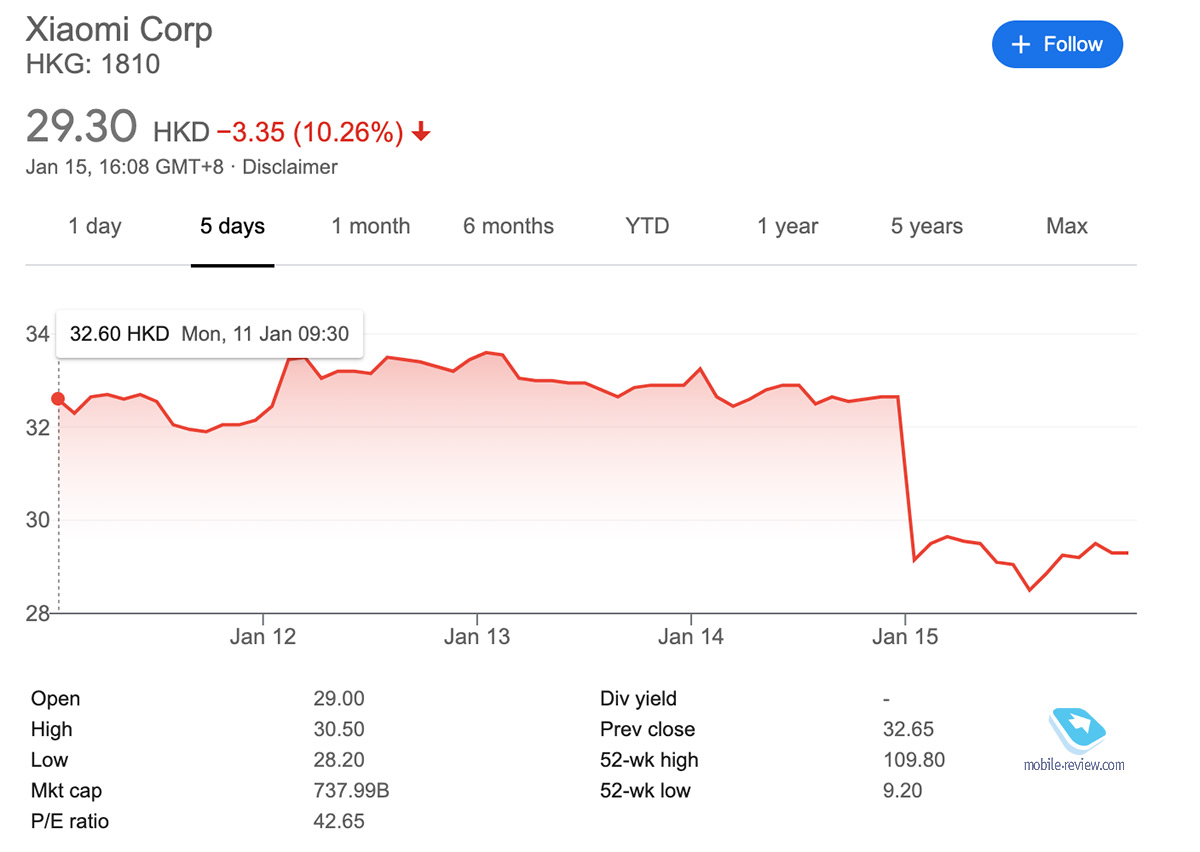Click the 32.60 HKD chart tooltip
The width and height of the screenshot is (1200, 852).
(209, 334)
